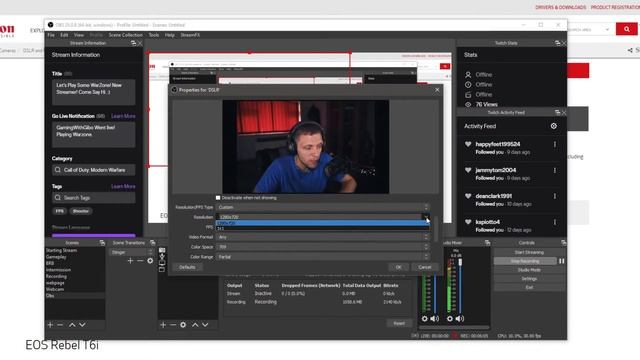Open the Color Space dropdown
This screenshot has width=640, height=360.
322,247
